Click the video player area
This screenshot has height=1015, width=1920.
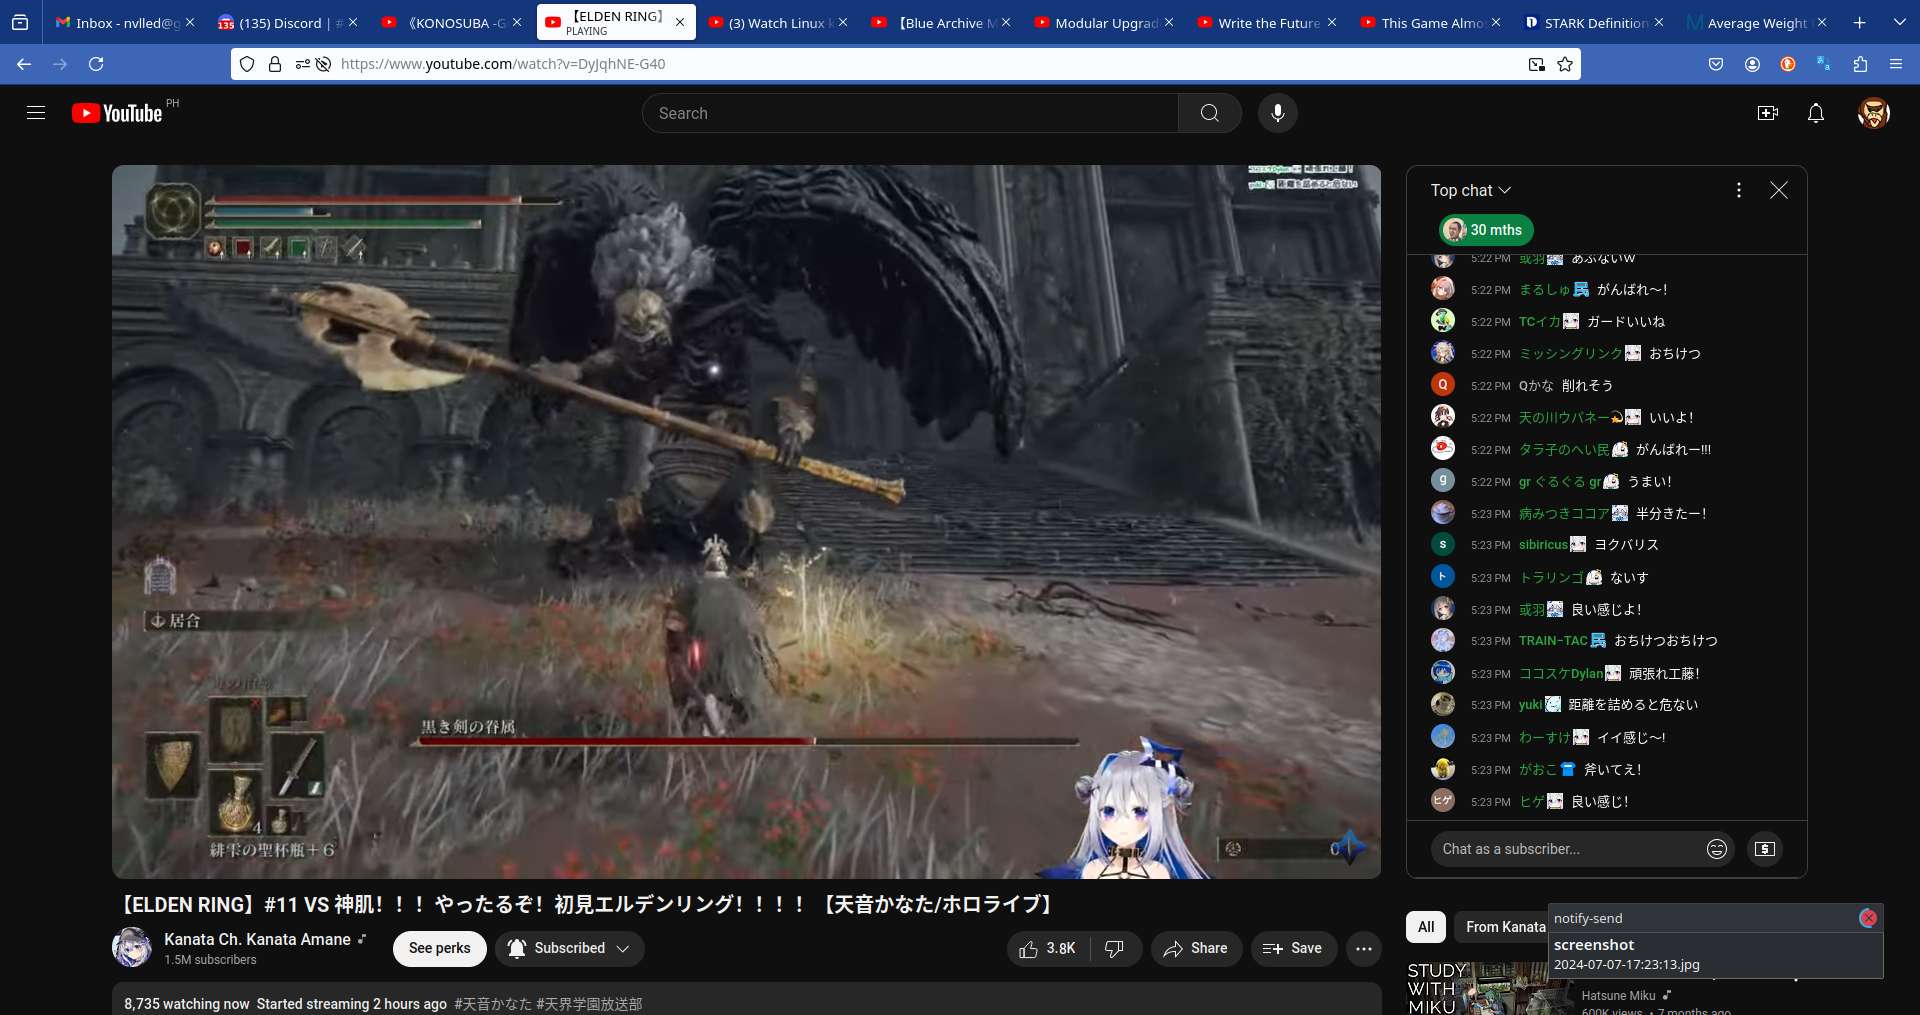[x=746, y=522]
